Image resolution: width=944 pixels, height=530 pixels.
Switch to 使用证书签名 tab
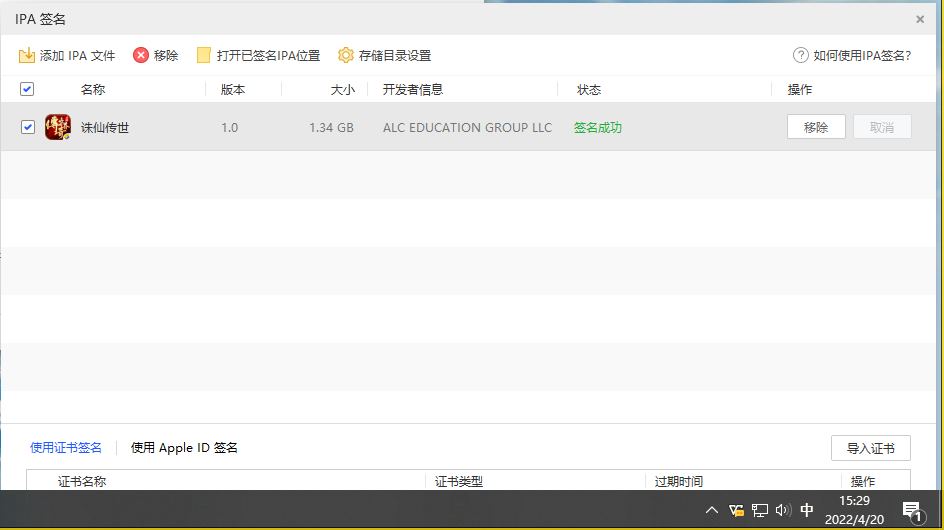[x=66, y=448]
